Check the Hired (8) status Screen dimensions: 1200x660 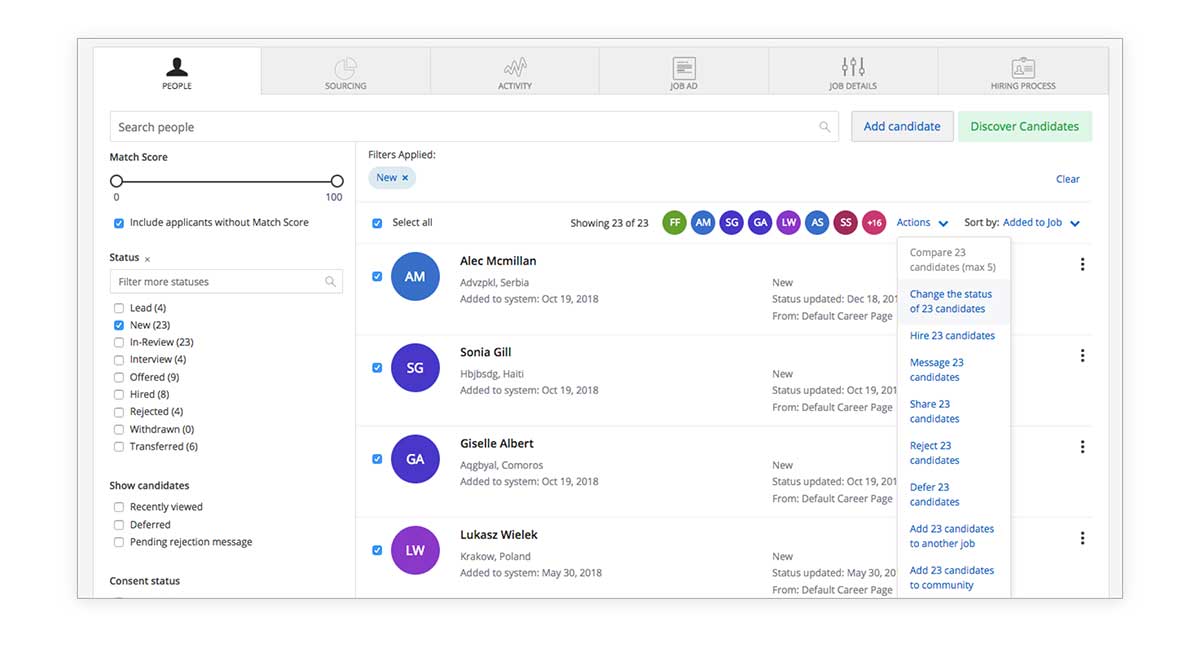point(119,394)
